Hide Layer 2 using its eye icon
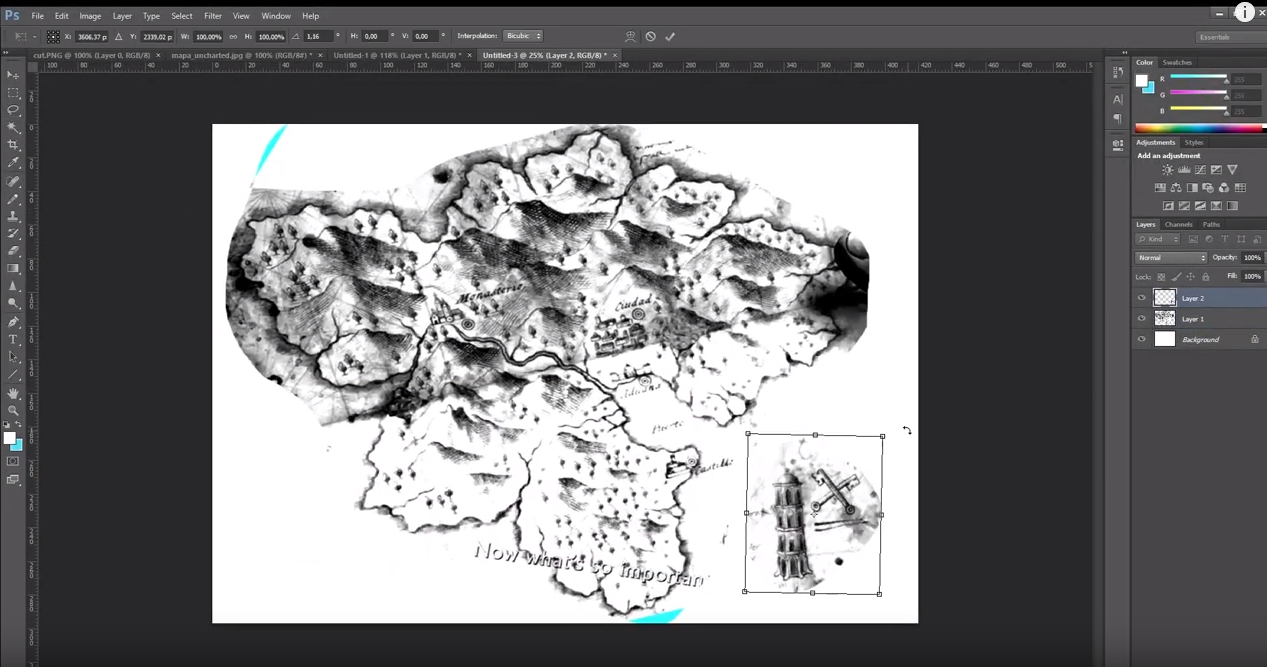The image size is (1267, 667). click(x=1141, y=298)
